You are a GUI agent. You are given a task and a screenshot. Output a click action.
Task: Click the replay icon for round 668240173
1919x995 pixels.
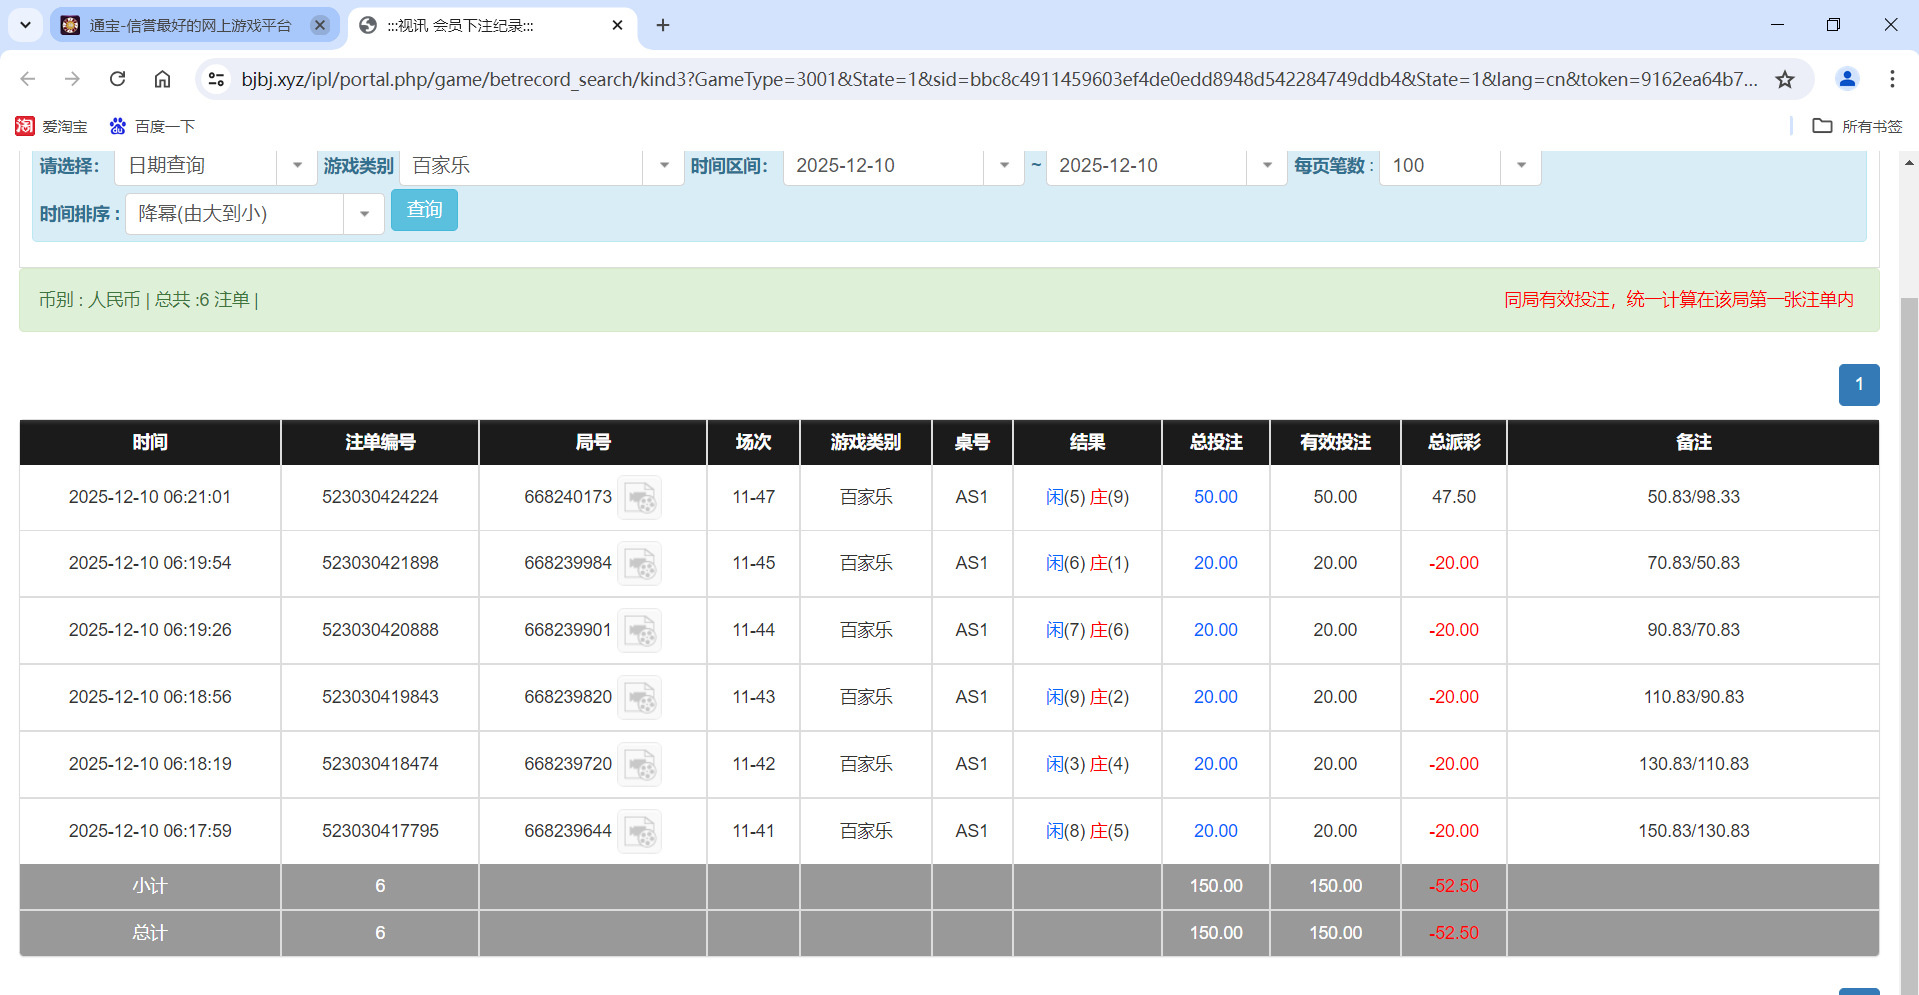pyautogui.click(x=640, y=497)
